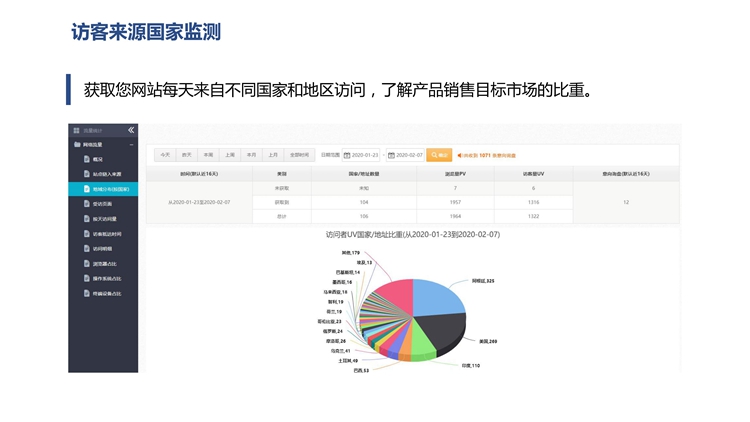Choose the 全部时间 time filter
Image resolution: width=750 pixels, height=422 pixels.
299,155
